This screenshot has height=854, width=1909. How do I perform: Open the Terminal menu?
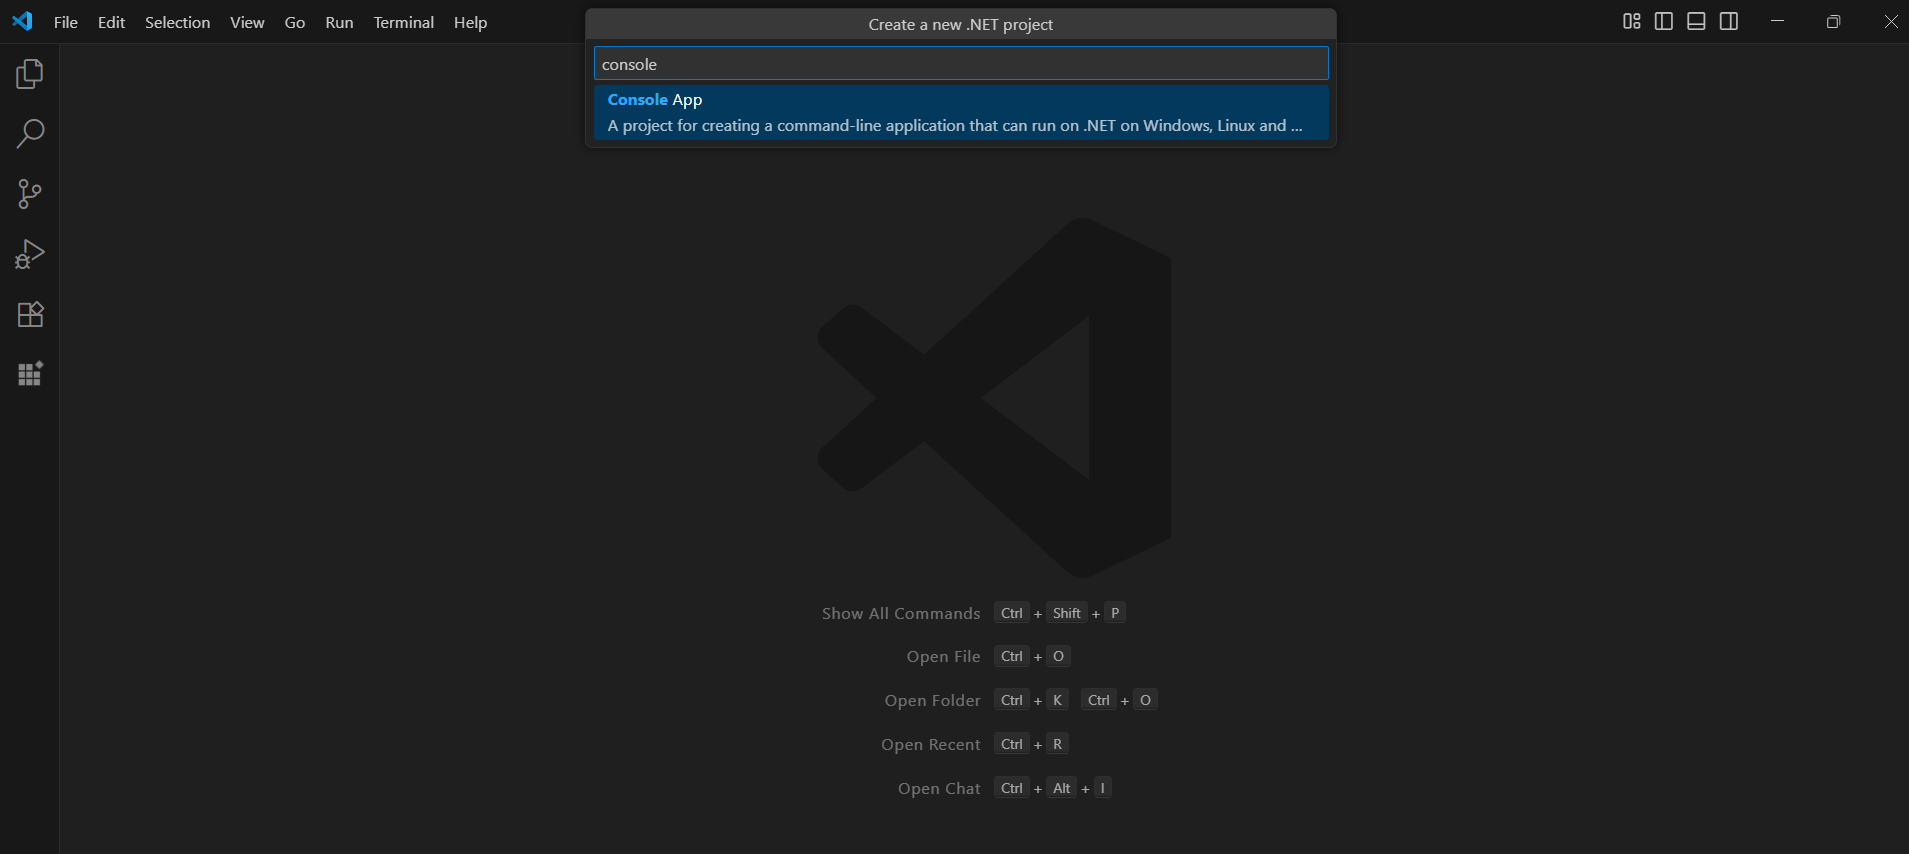(x=404, y=22)
